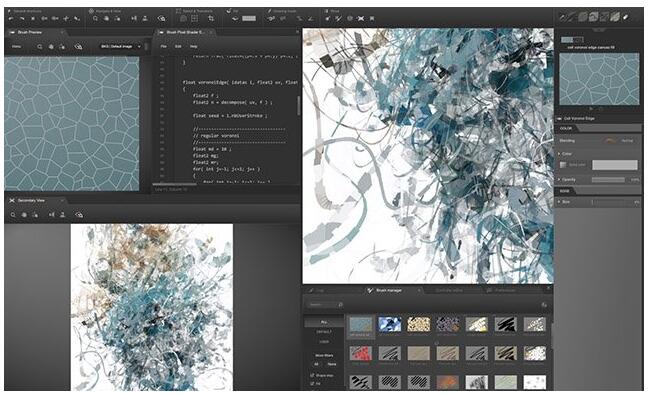Collapse the brush header handle at top right
Screen dimensions: 654x394
(599, 30)
